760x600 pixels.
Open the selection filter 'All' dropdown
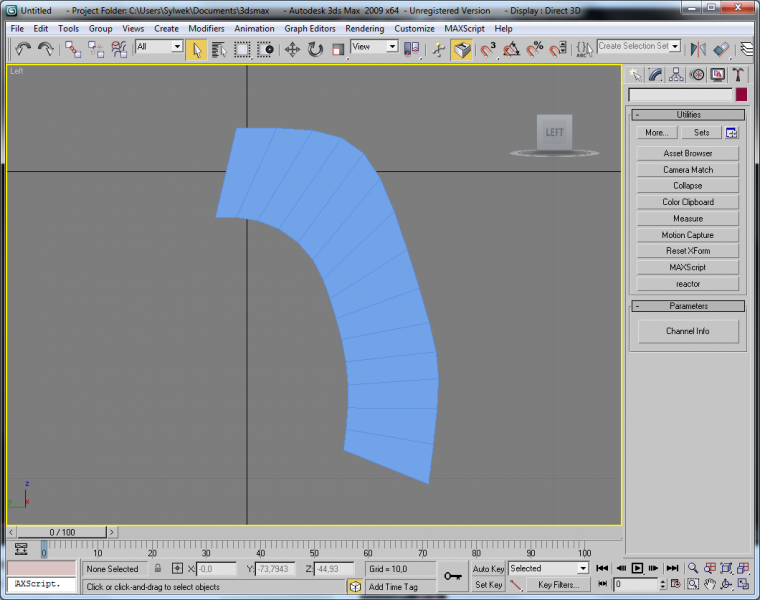(159, 47)
